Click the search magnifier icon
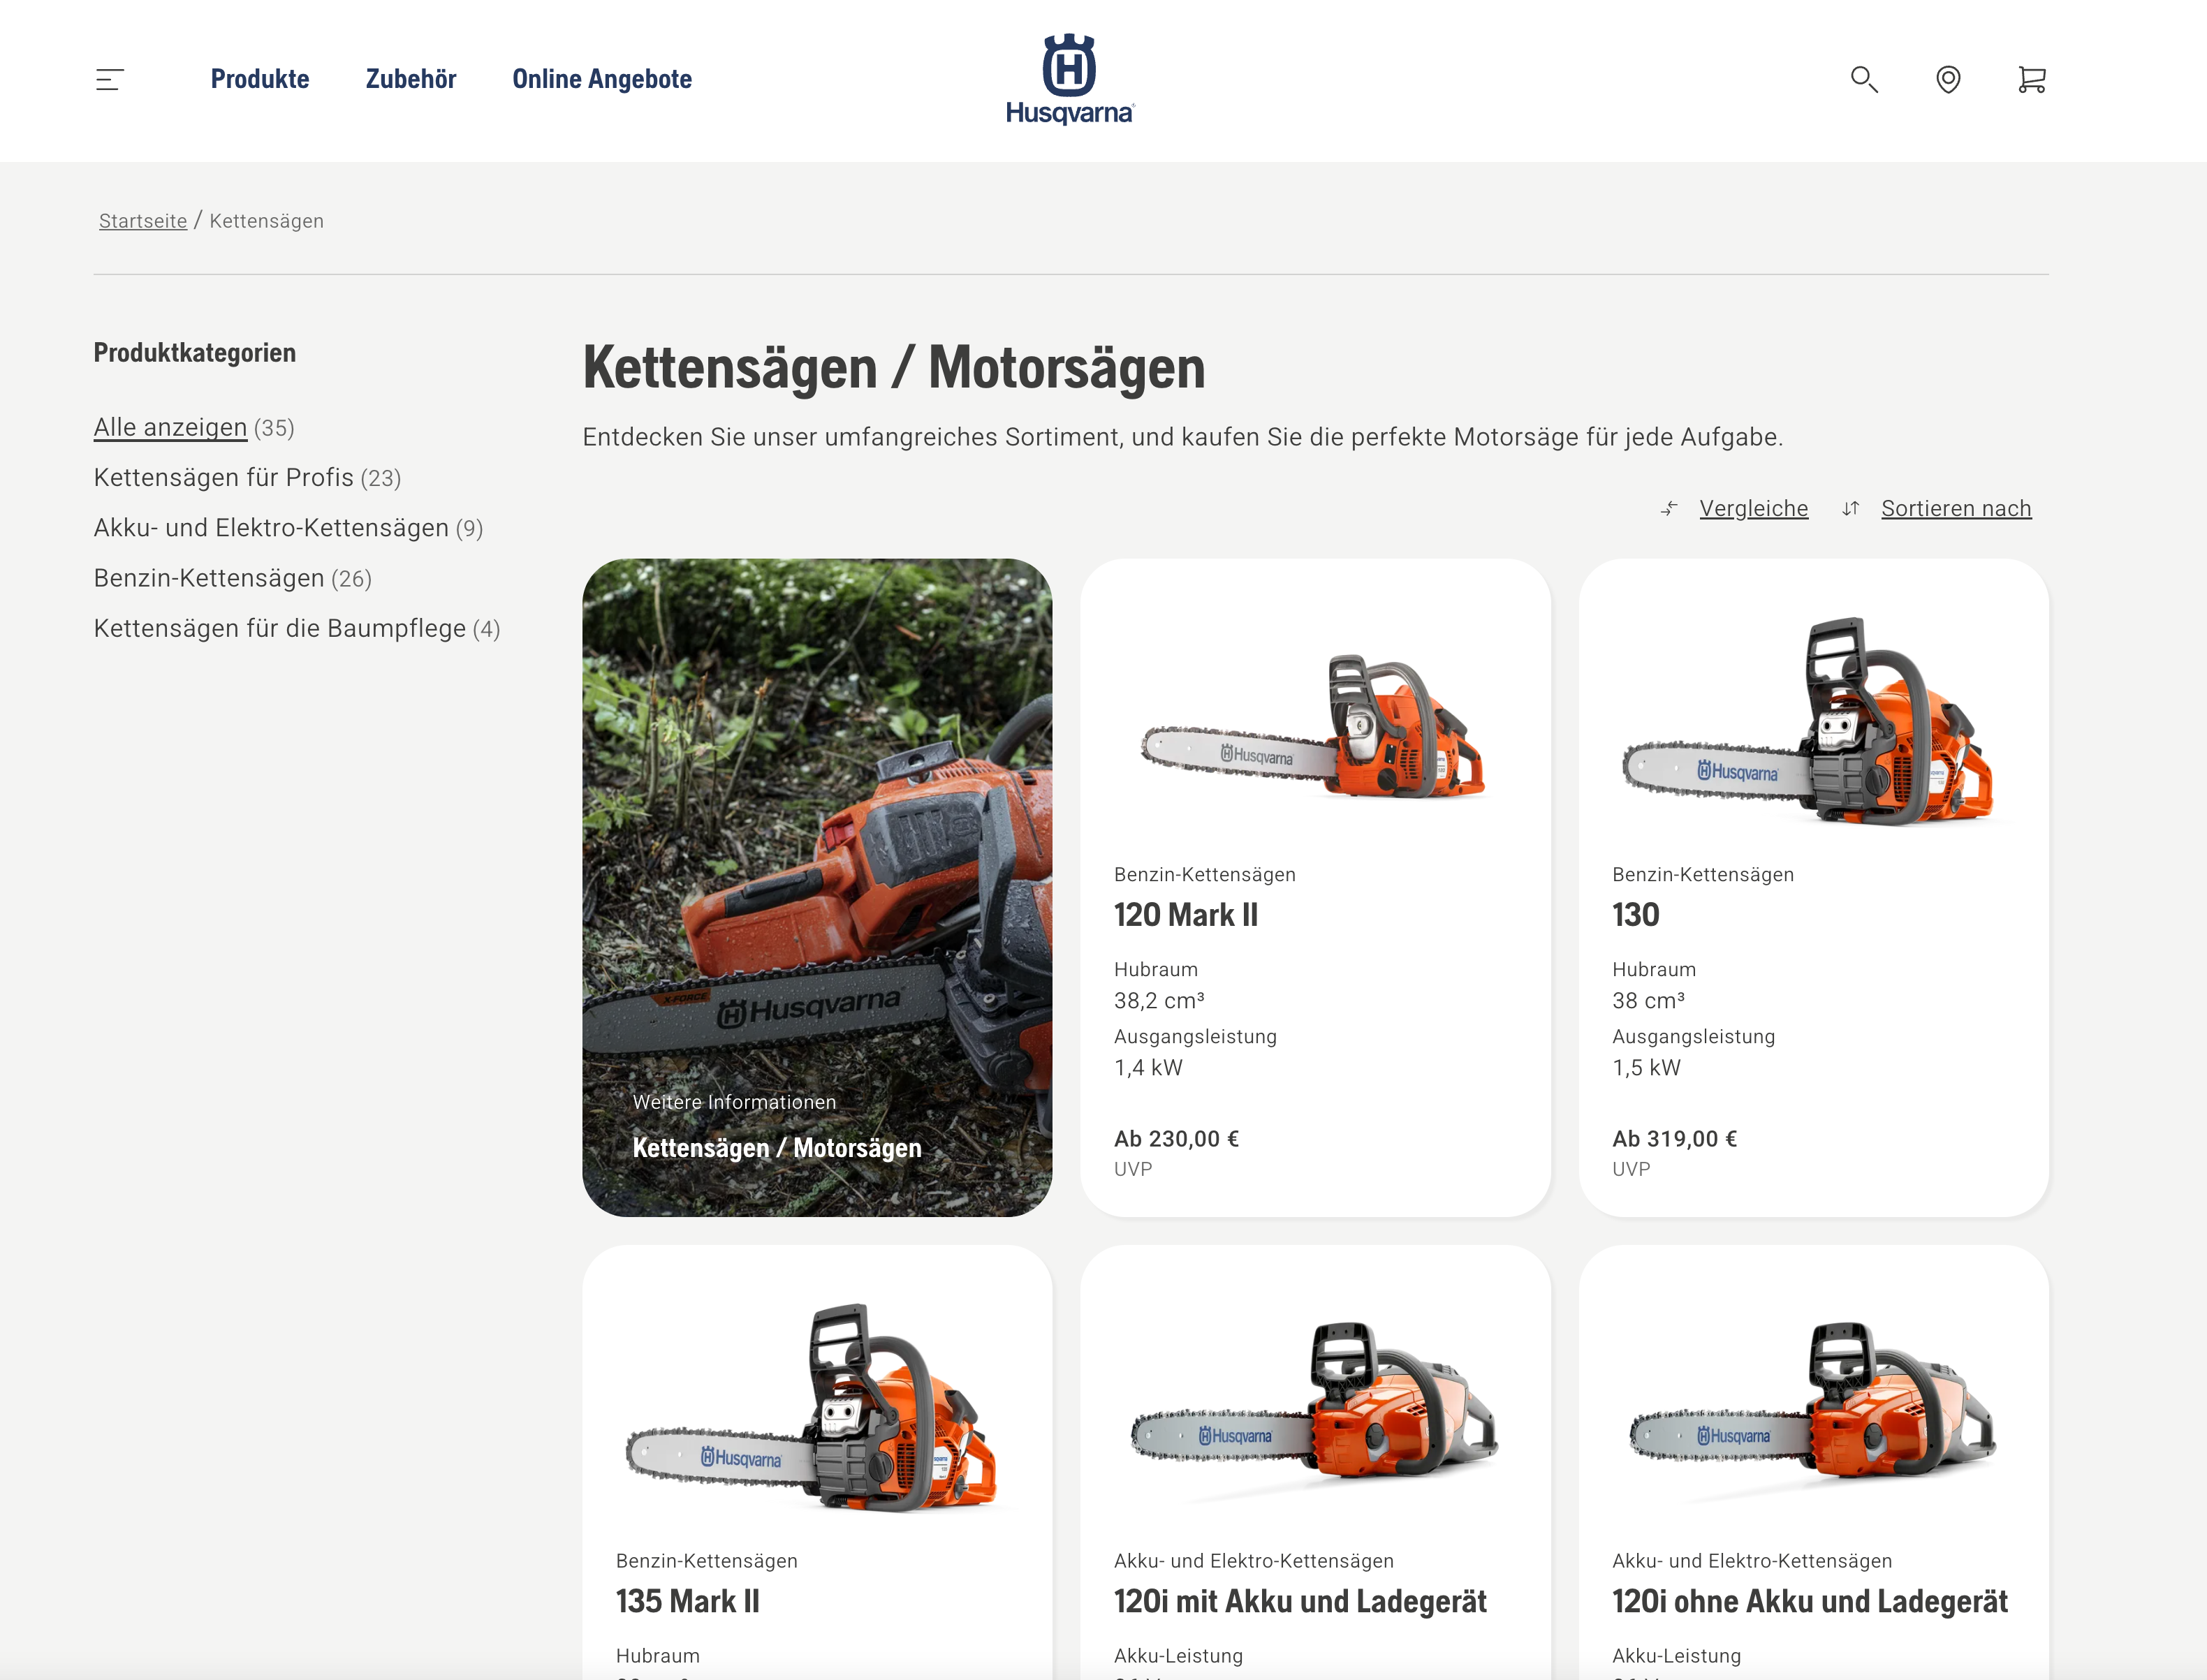 [1864, 80]
